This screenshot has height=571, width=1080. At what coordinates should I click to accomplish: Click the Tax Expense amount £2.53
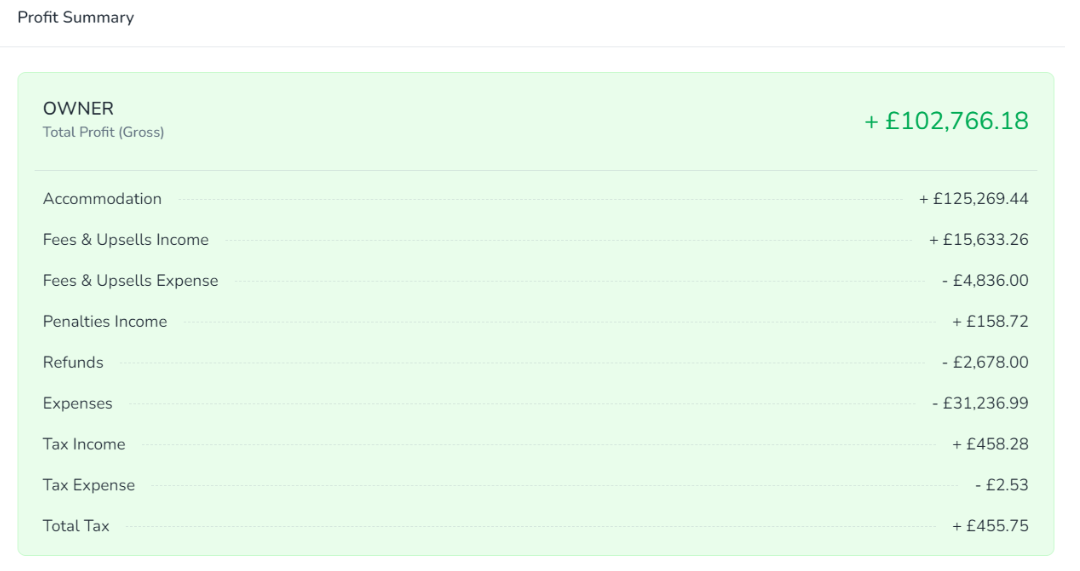[x=1001, y=486]
